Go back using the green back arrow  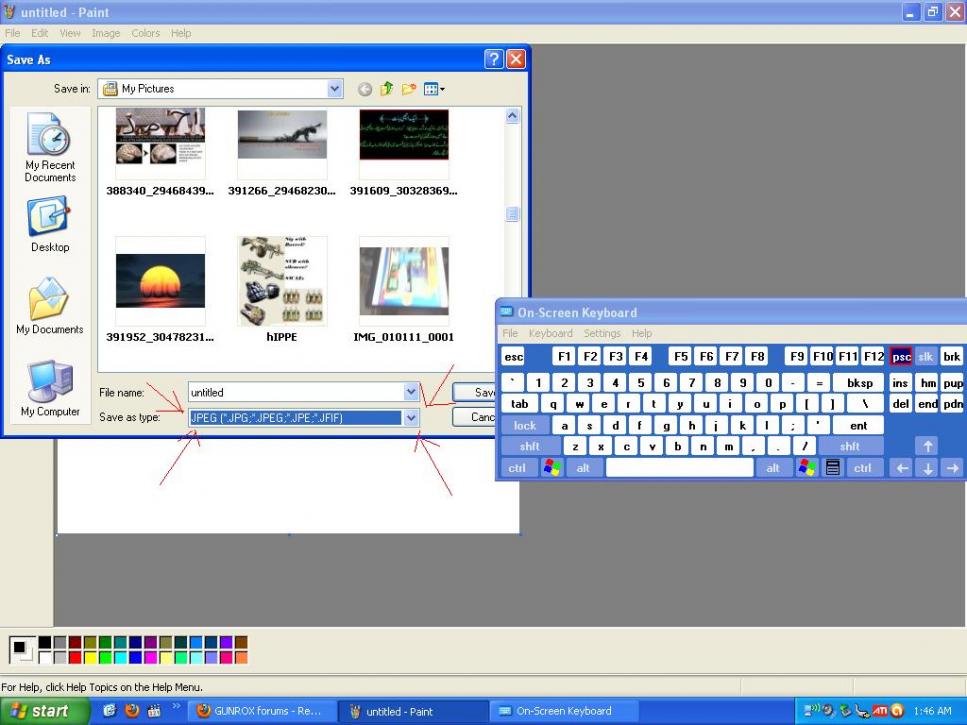point(365,89)
